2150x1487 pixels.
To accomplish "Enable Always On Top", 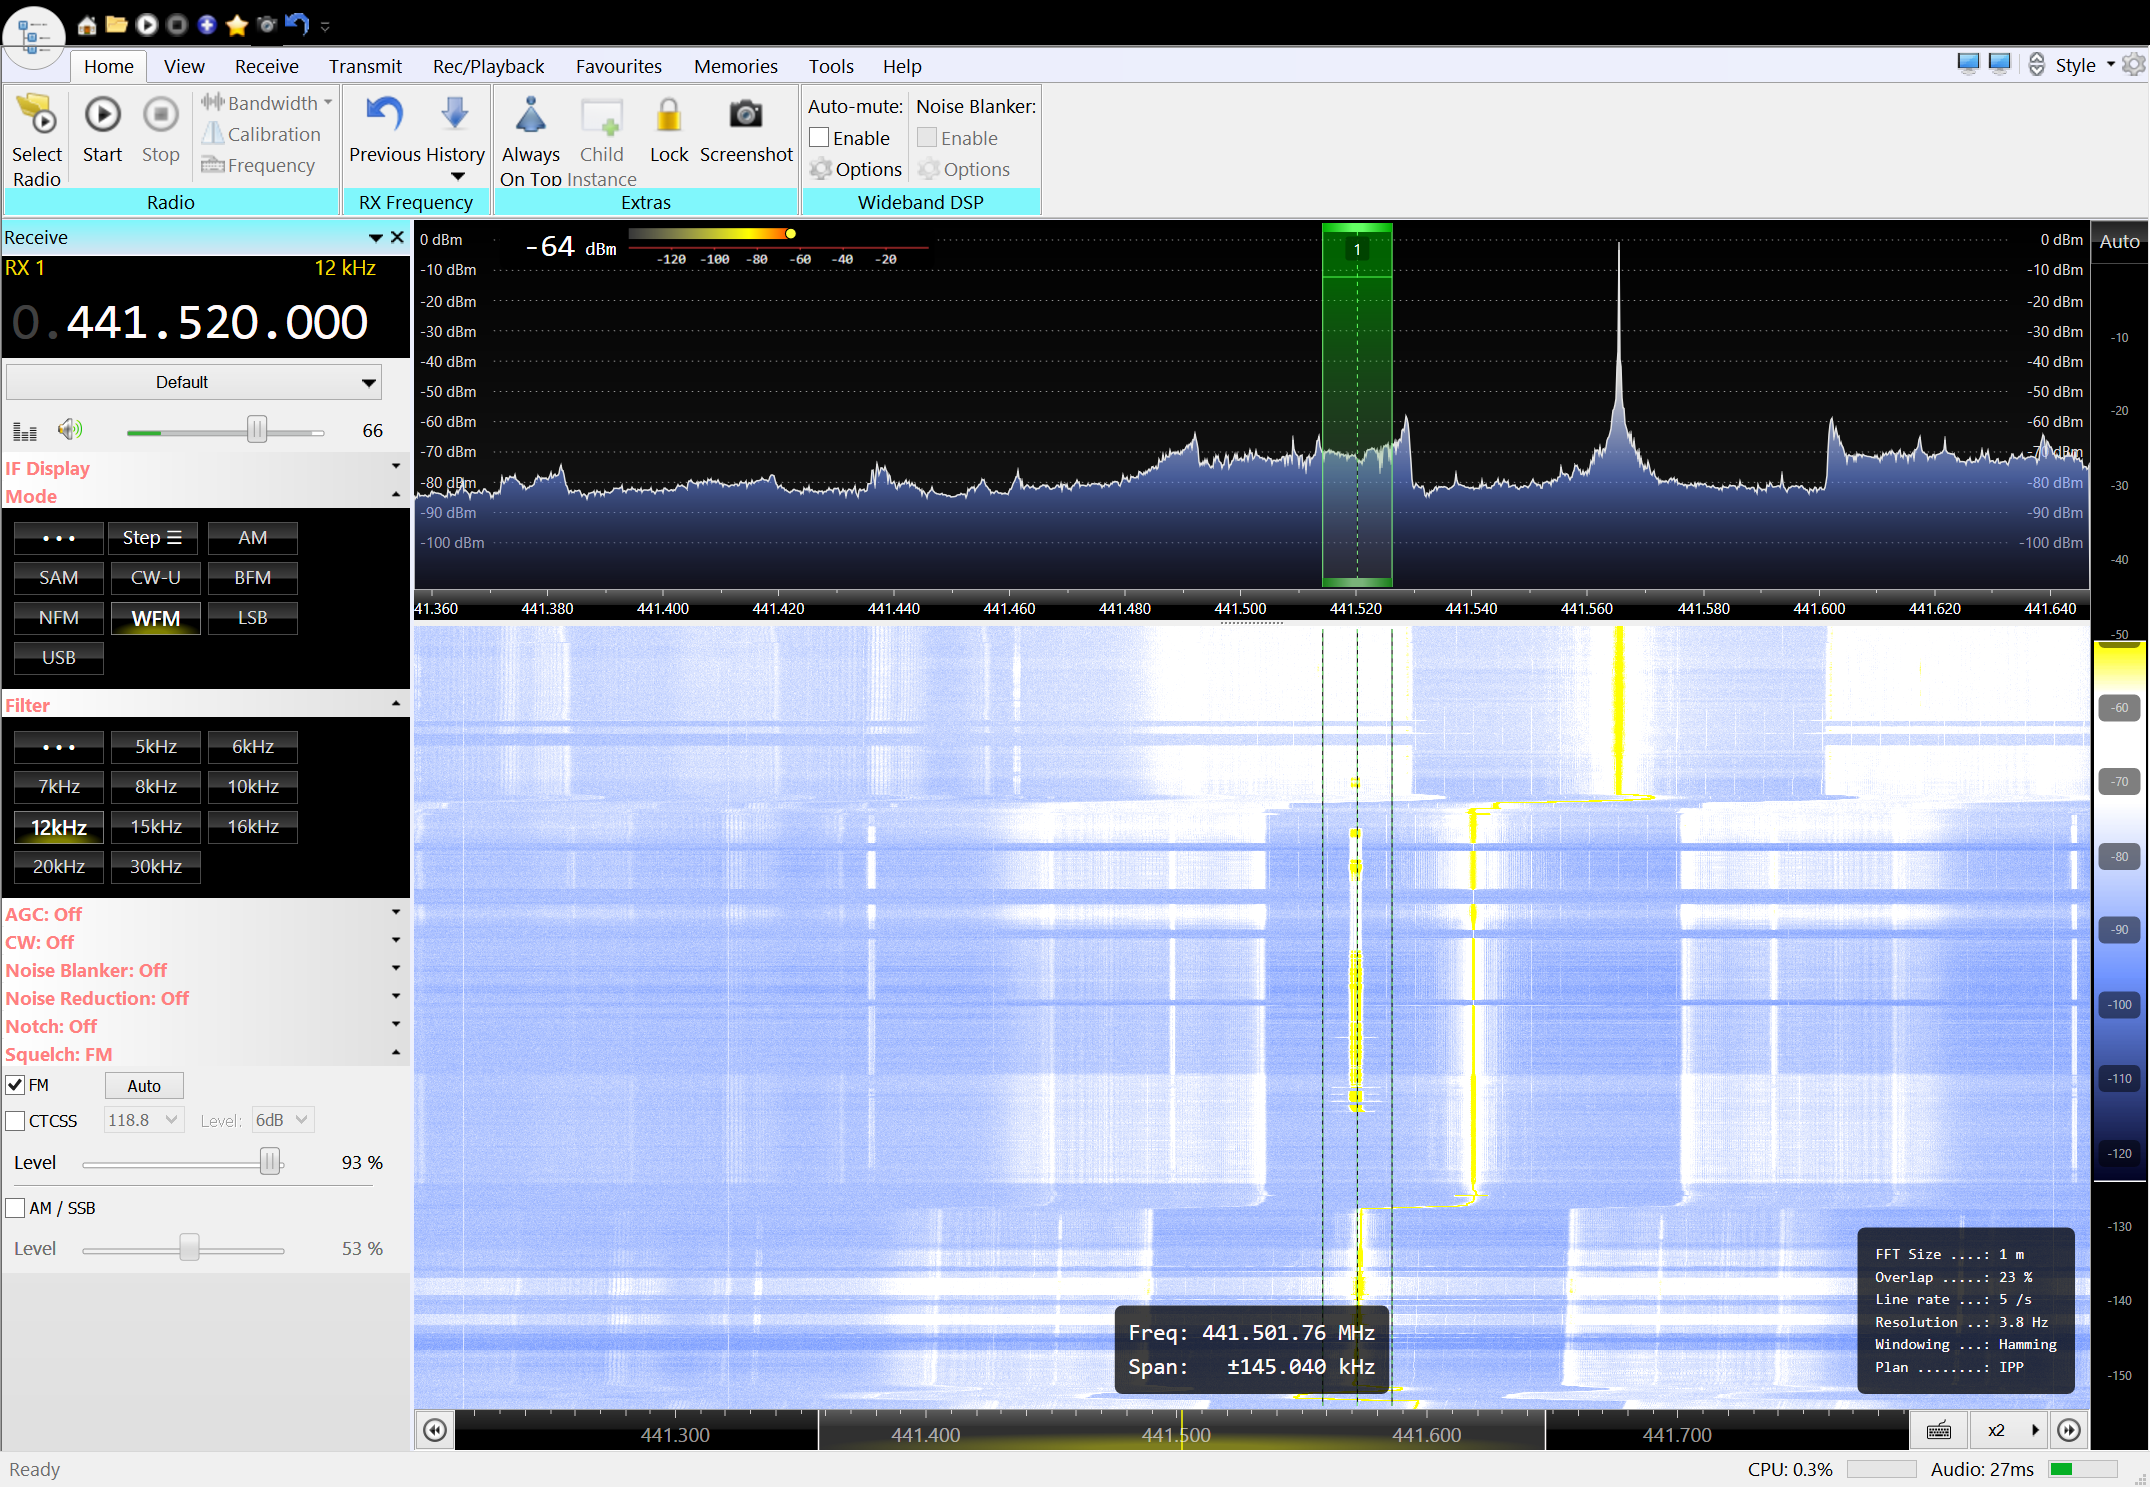I will pyautogui.click(x=531, y=116).
